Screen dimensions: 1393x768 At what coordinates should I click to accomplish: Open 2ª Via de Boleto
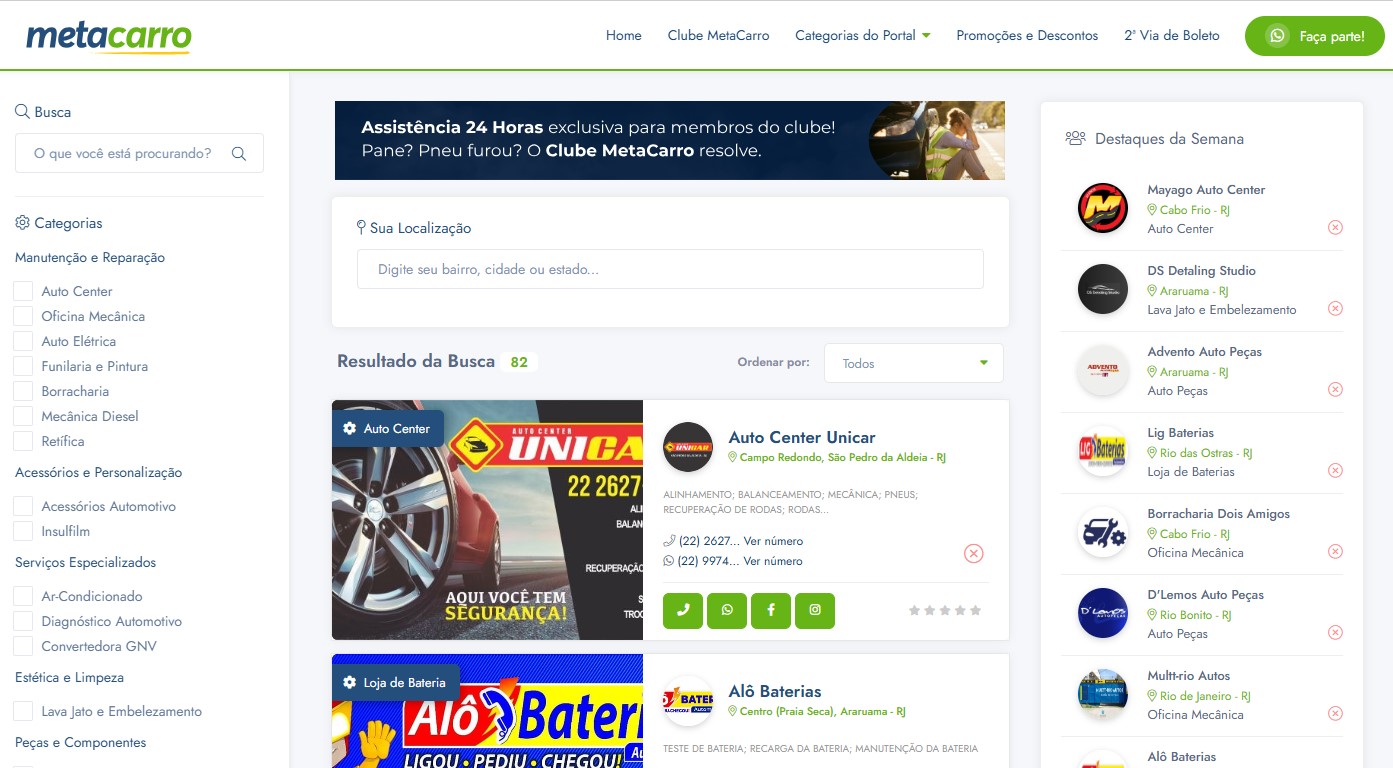pos(1172,36)
